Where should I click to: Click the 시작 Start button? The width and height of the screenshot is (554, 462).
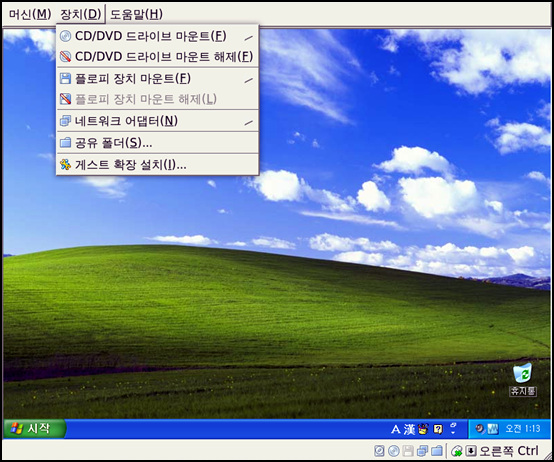pos(34,428)
